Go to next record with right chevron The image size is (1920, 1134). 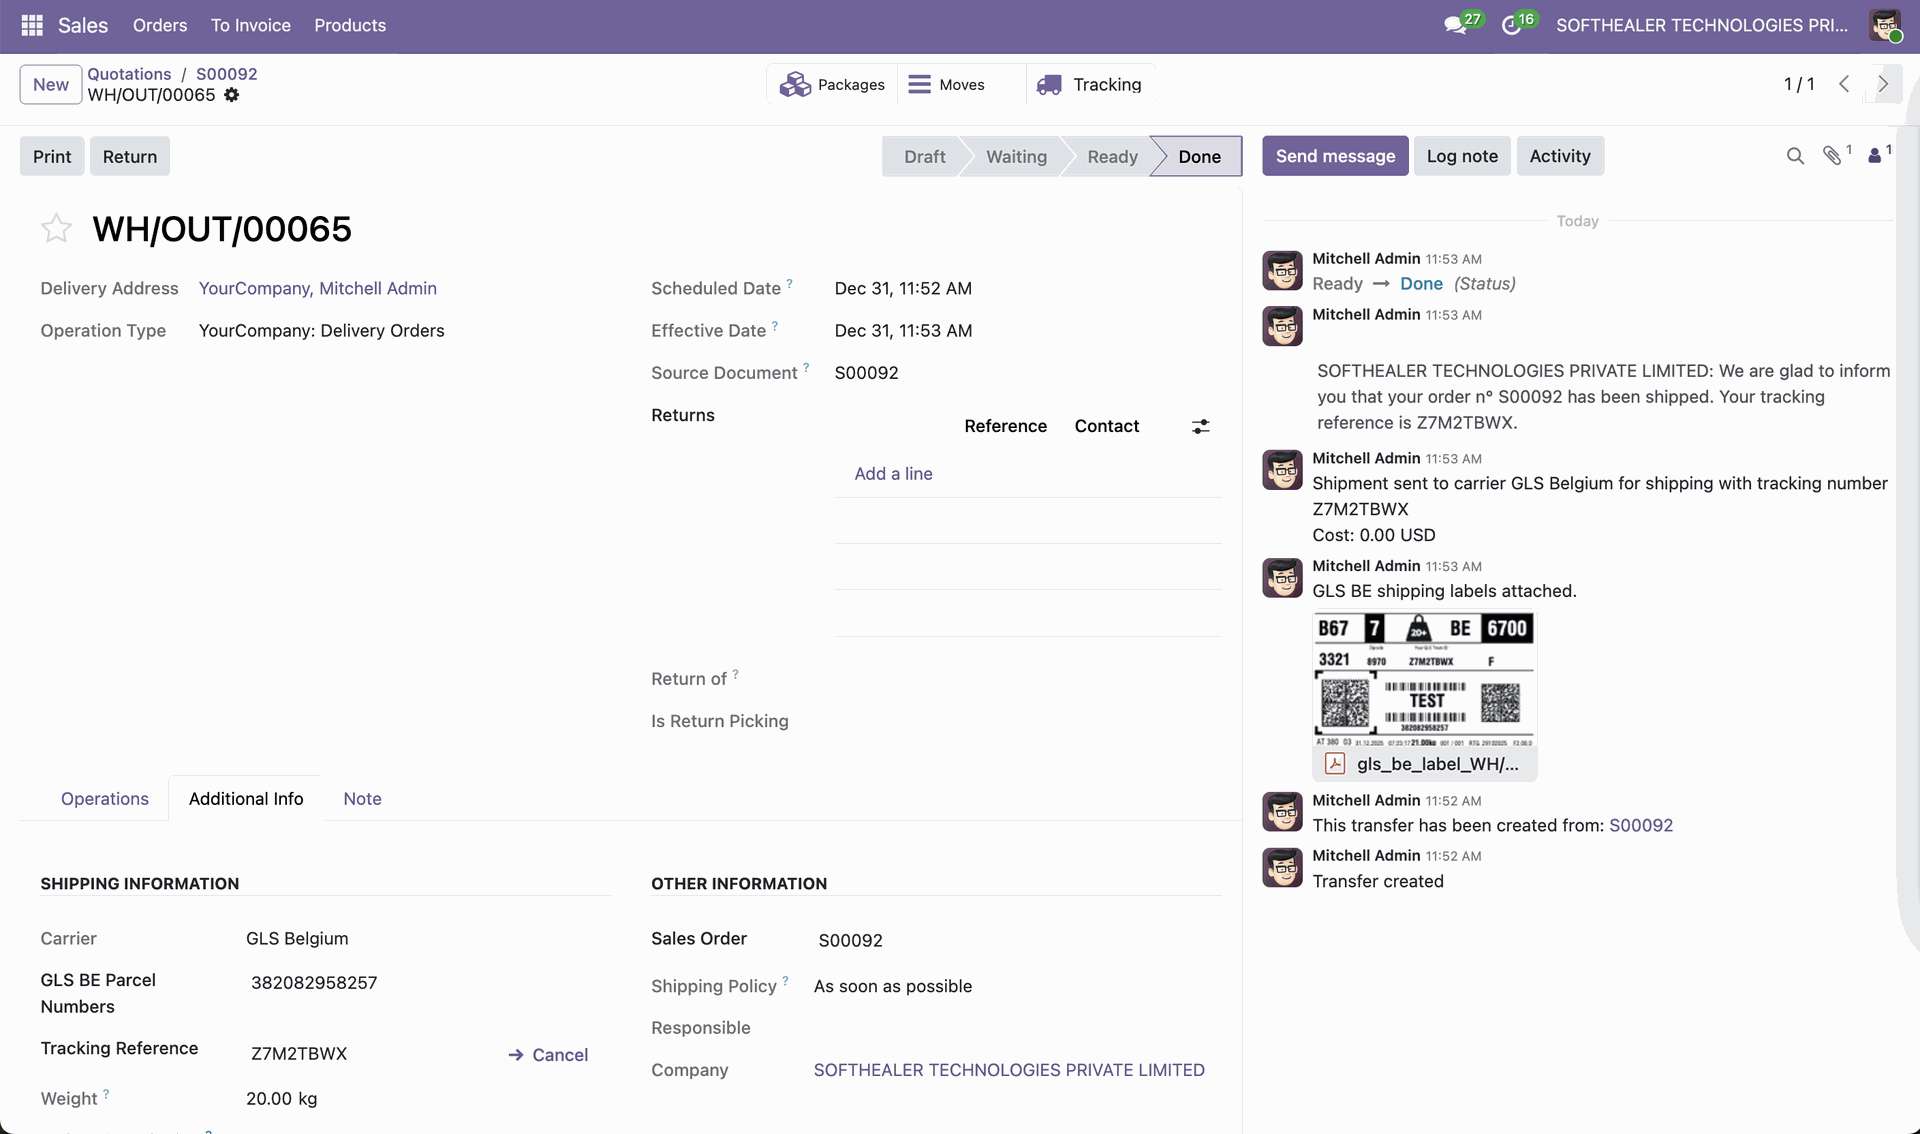pyautogui.click(x=1883, y=84)
